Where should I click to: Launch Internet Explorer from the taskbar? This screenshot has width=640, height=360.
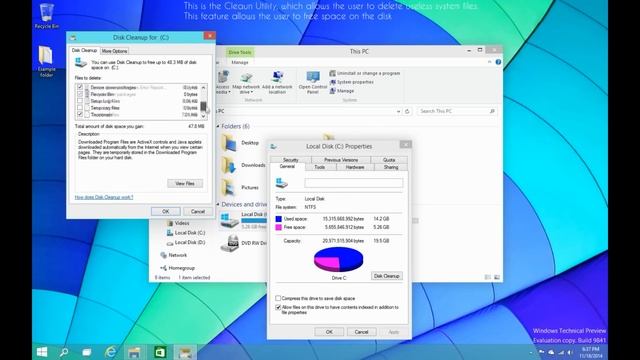tap(111, 352)
